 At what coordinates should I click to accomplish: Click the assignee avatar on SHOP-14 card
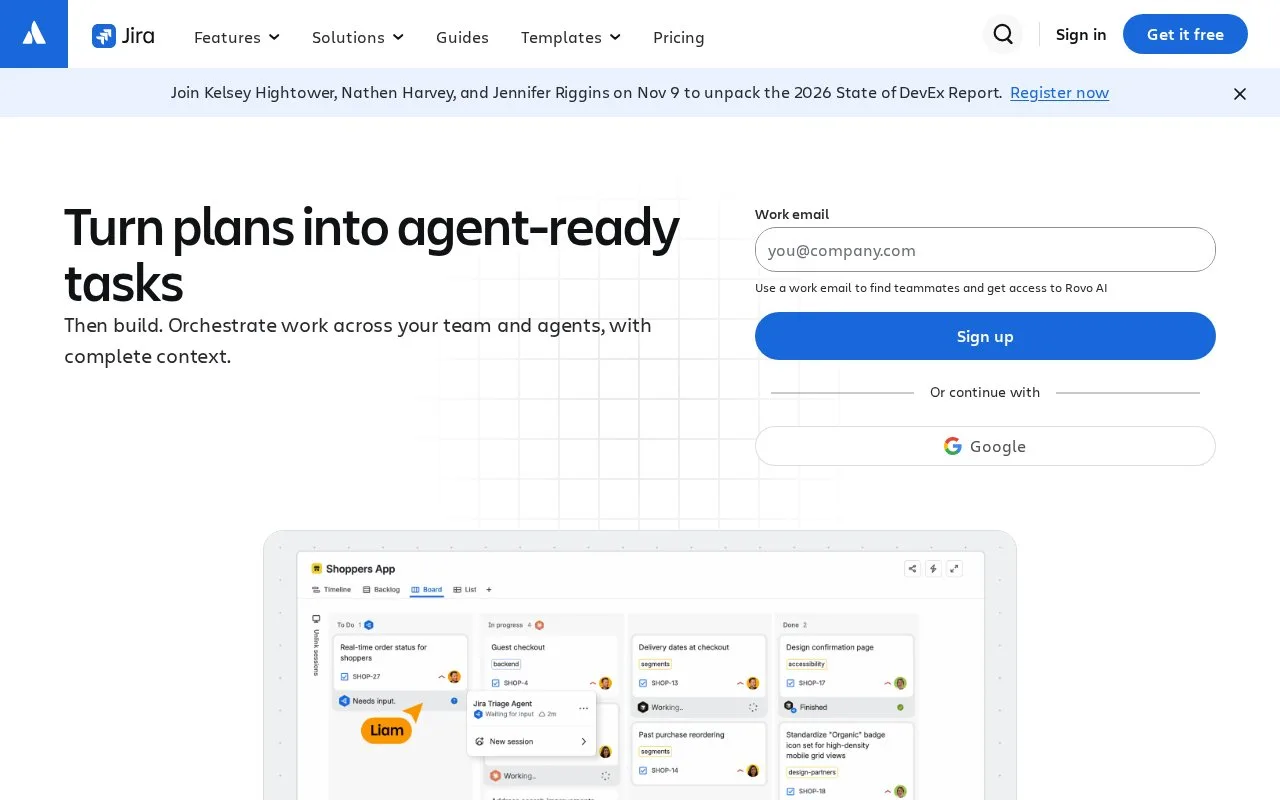753,770
